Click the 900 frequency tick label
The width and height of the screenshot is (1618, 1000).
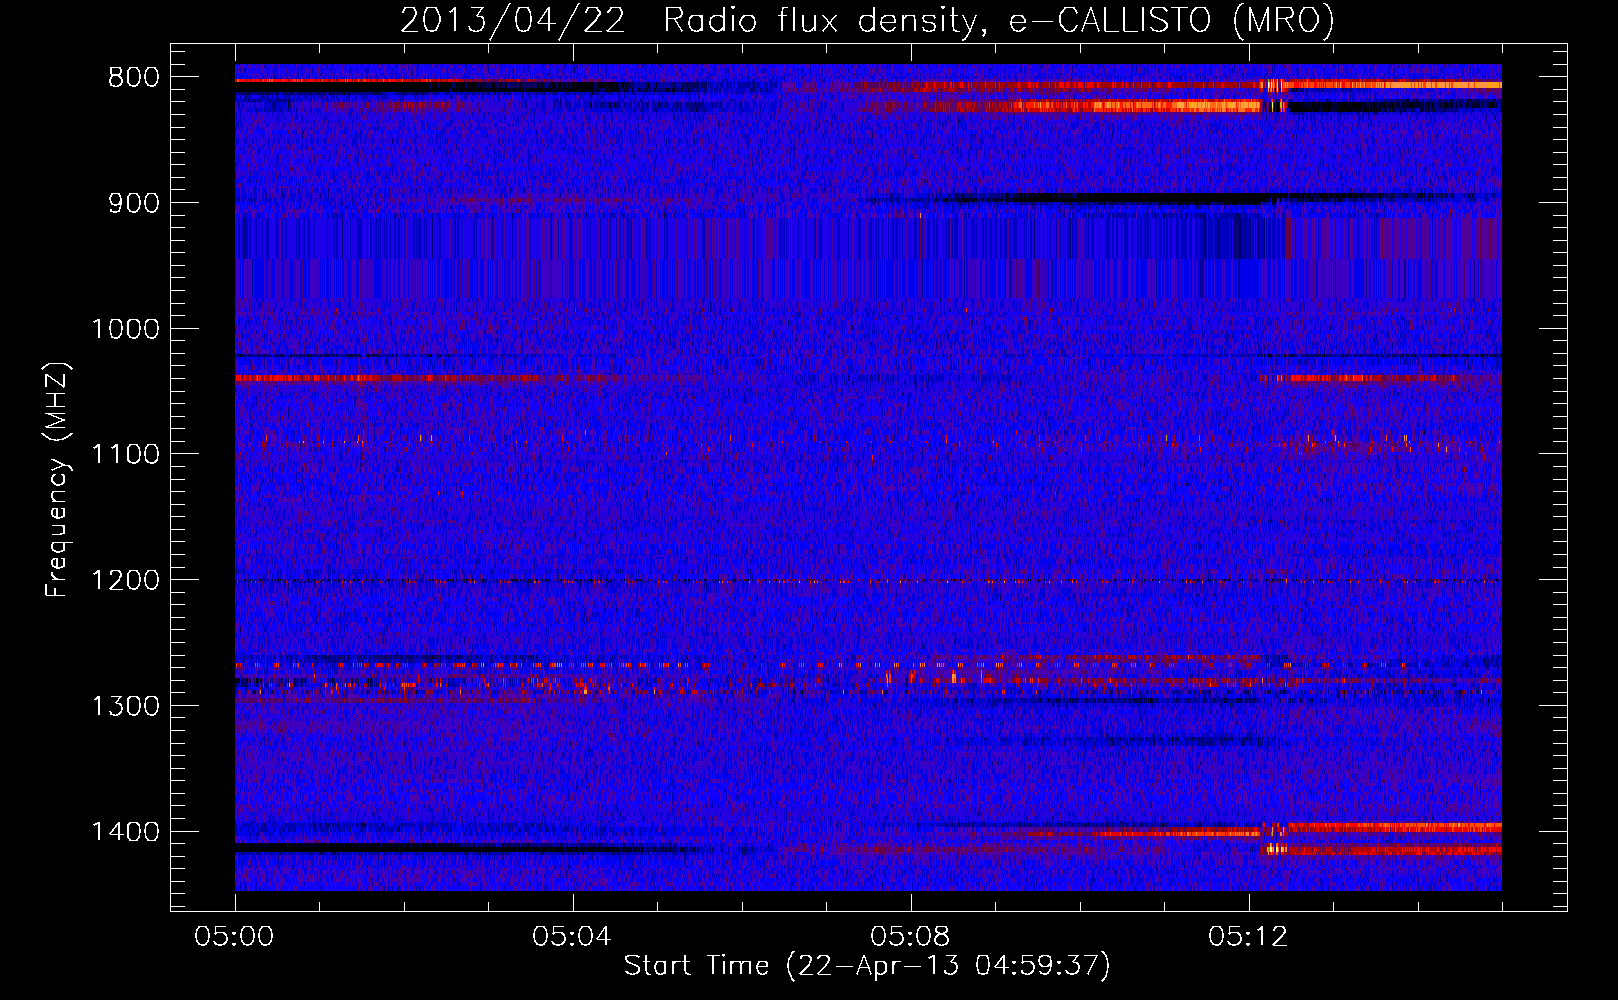click(x=133, y=203)
